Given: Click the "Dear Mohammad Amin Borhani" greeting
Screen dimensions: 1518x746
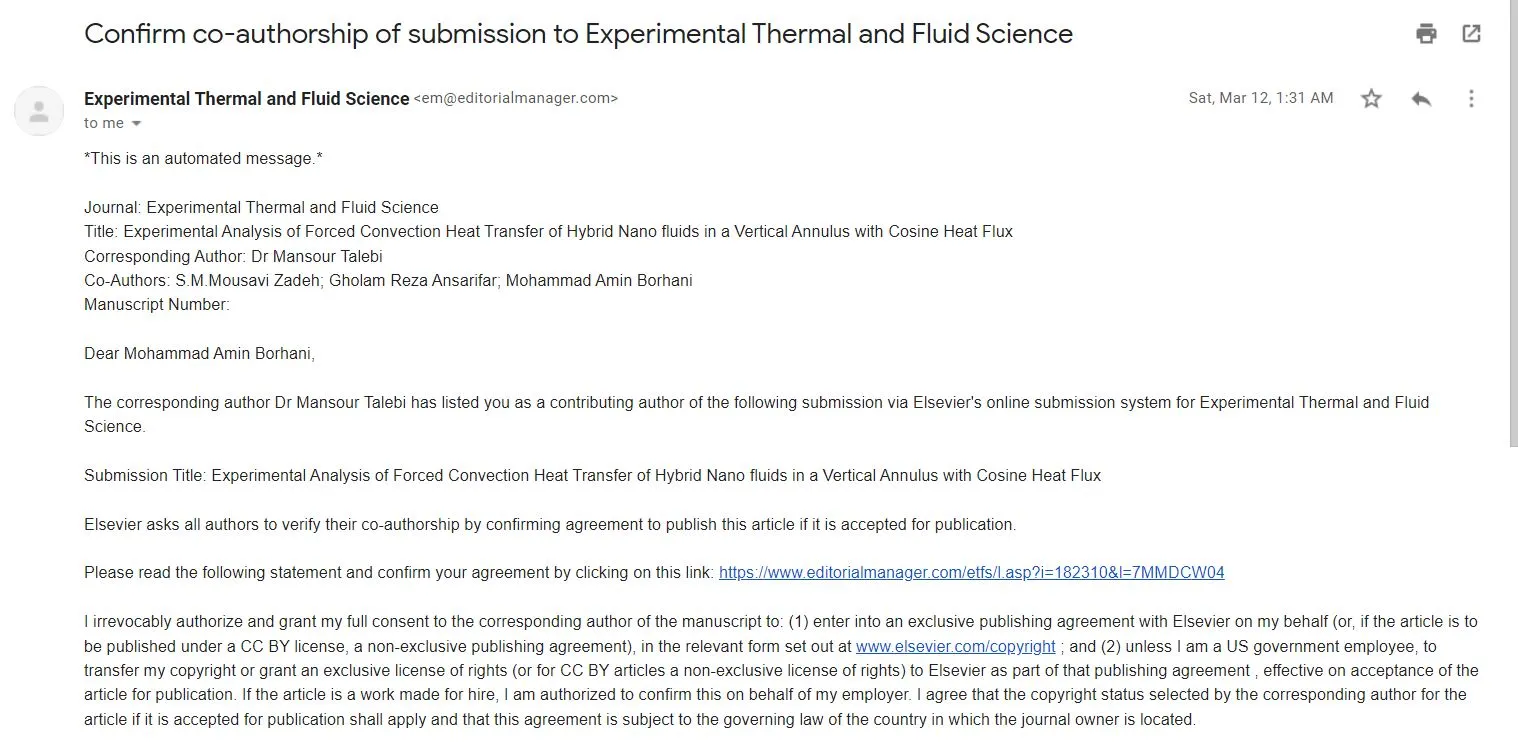Looking at the screenshot, I should coord(199,354).
